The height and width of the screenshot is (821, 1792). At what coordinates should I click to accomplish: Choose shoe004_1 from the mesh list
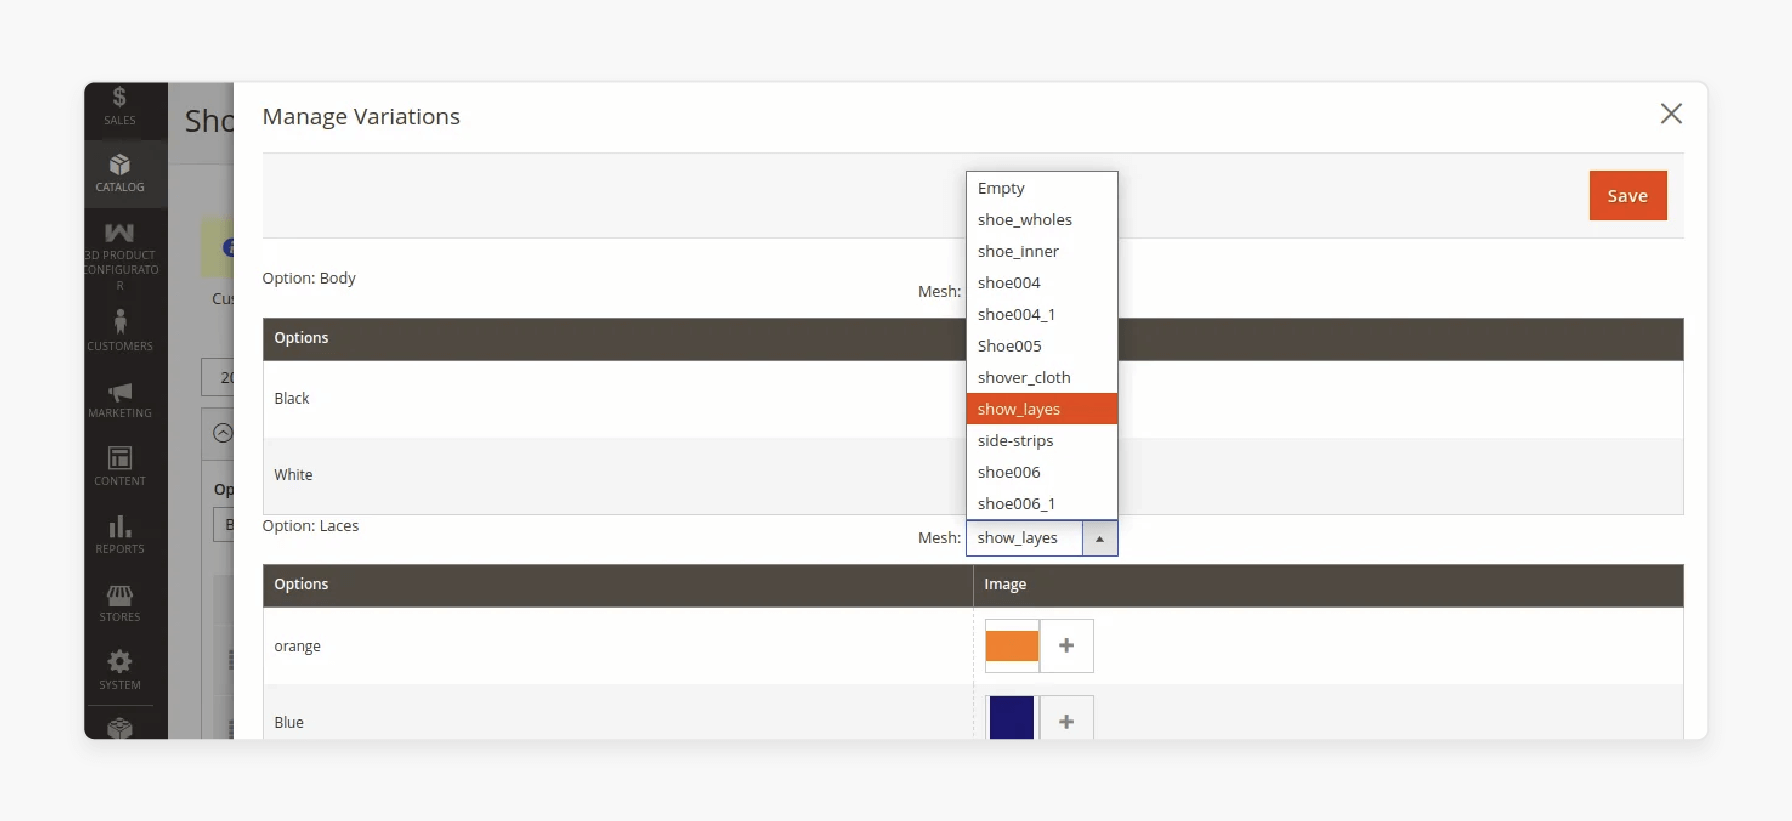tap(1042, 314)
